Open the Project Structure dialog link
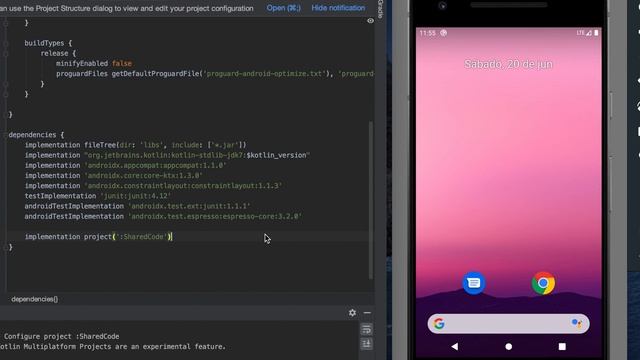The height and width of the screenshot is (360, 640). (x=283, y=8)
